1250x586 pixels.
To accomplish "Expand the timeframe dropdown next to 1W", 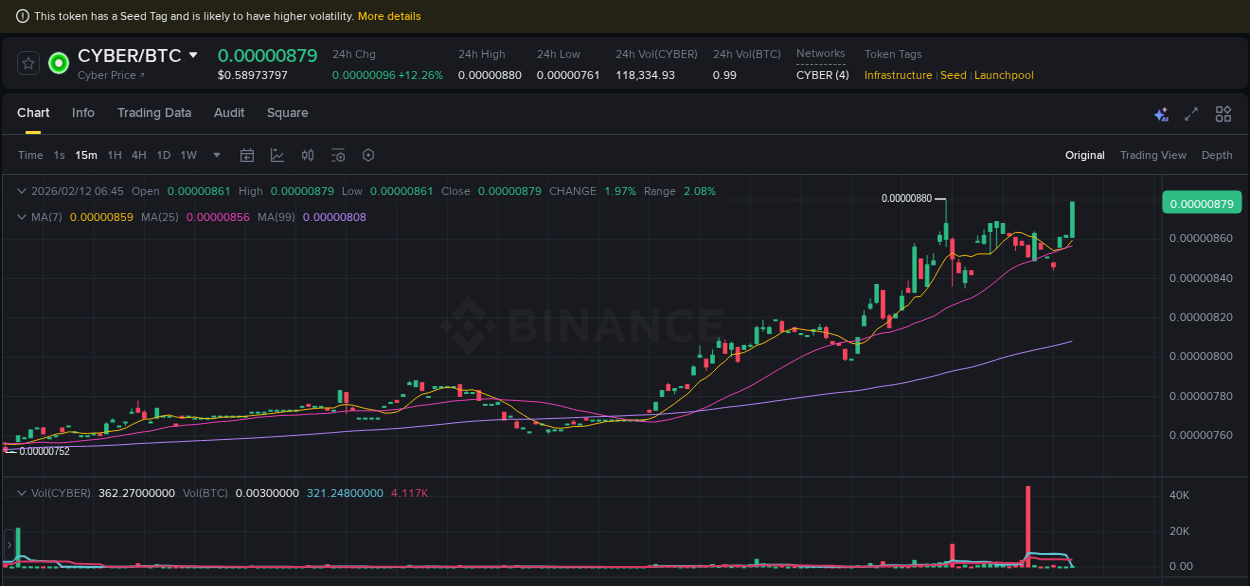I will [215, 155].
